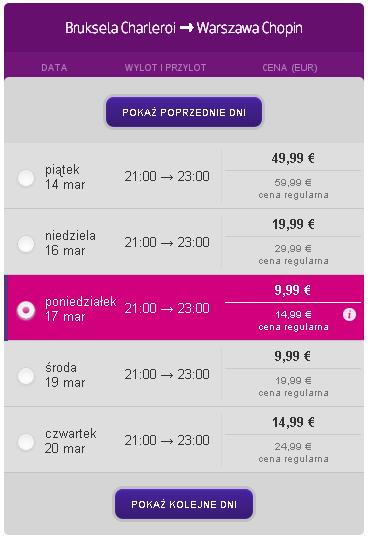Click the 24,99 € cena regularna on Thursday
The width and height of the screenshot is (372, 543).
(x=293, y=452)
